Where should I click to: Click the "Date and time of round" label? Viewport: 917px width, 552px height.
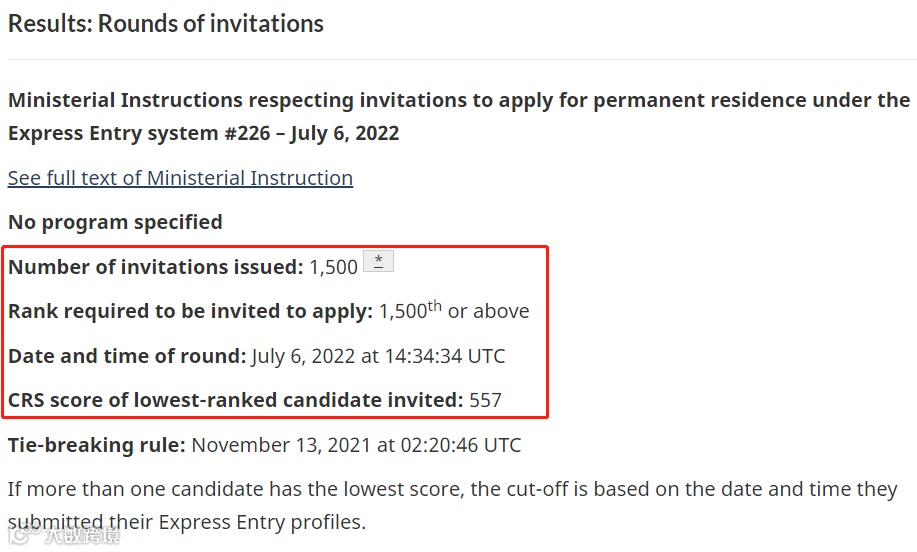pos(127,356)
